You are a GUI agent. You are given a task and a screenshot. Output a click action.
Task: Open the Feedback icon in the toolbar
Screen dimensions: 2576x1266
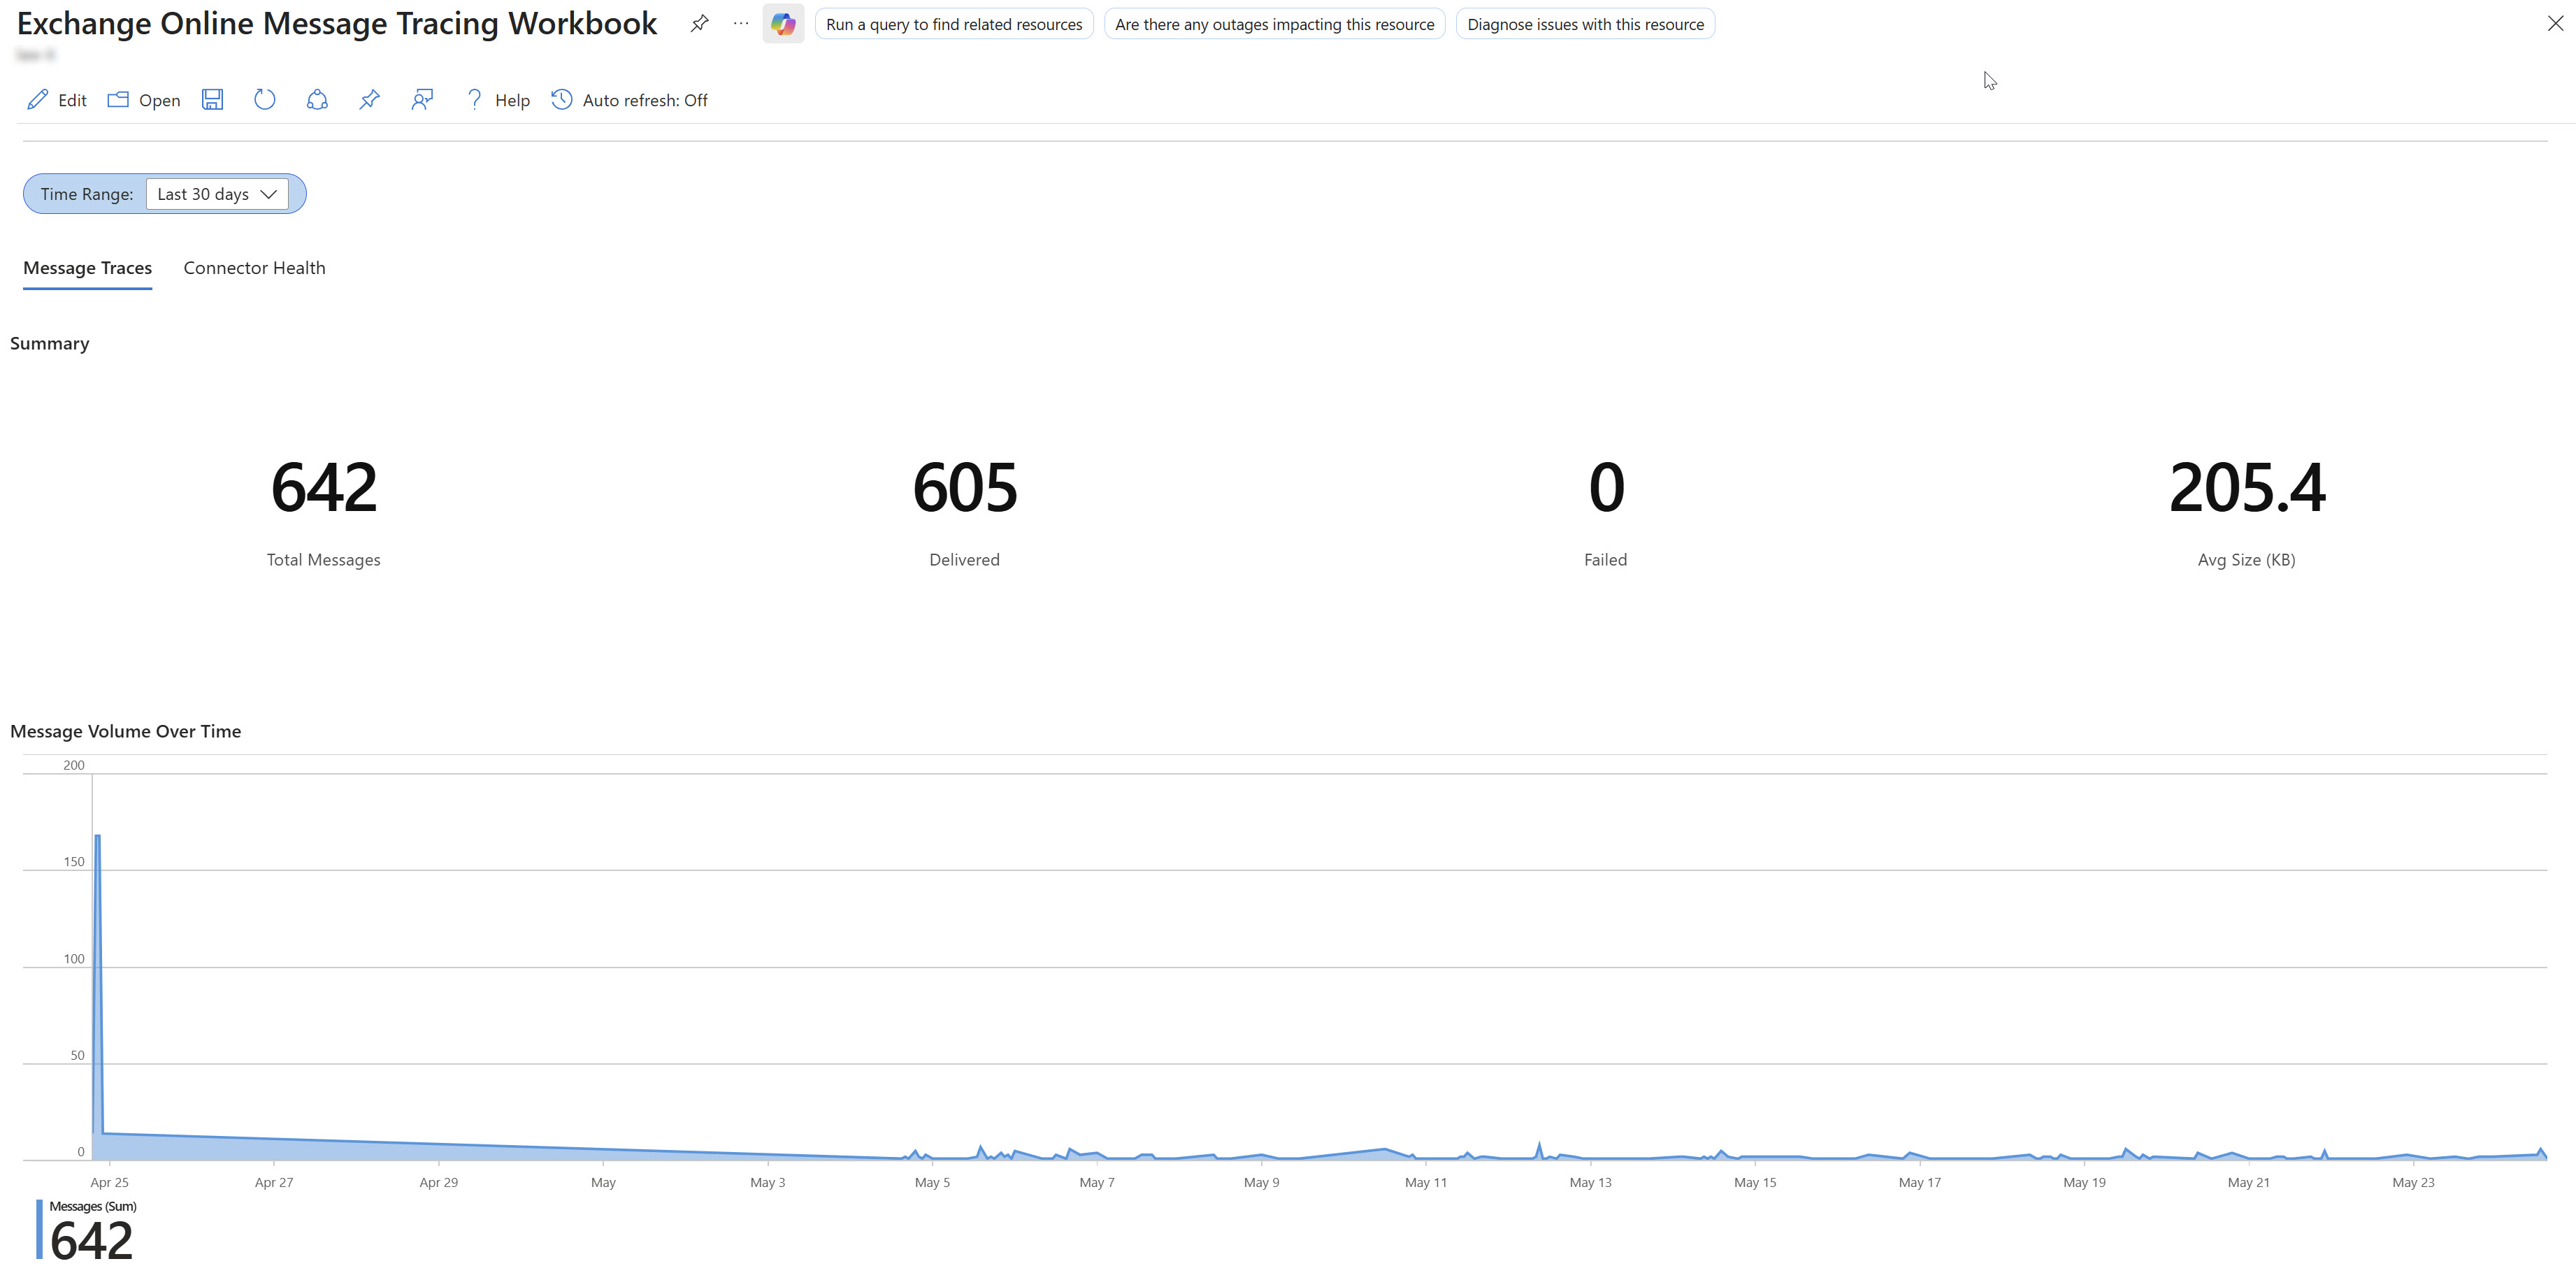(x=422, y=100)
